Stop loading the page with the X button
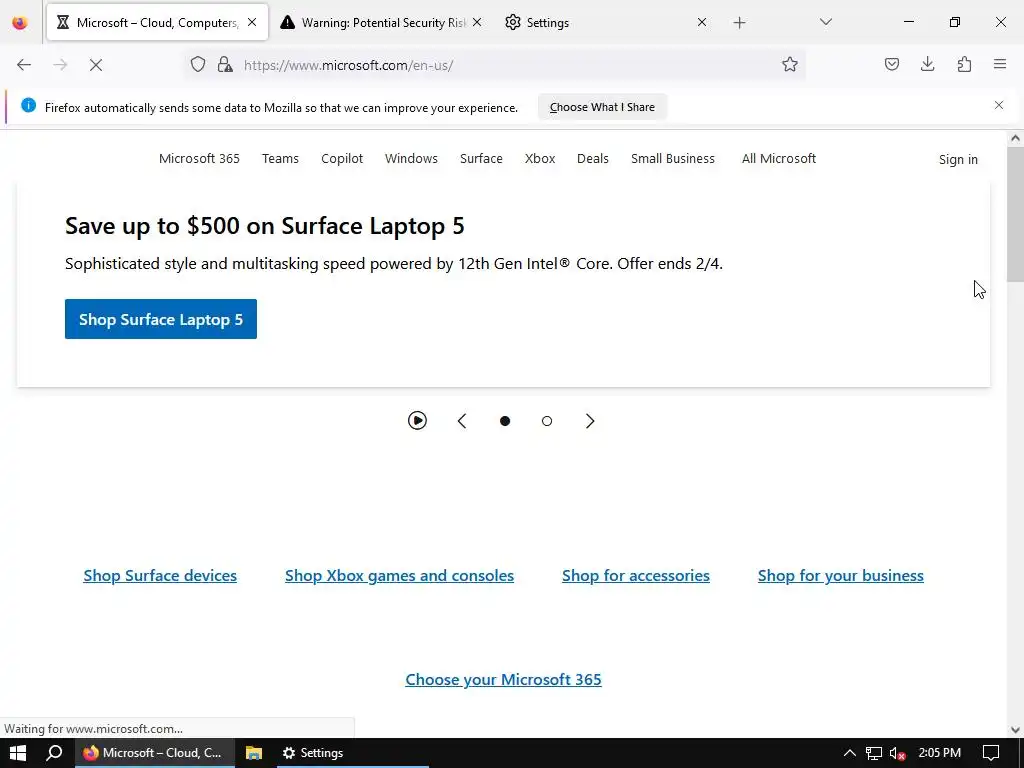Image resolution: width=1024 pixels, height=768 pixels. (x=96, y=65)
